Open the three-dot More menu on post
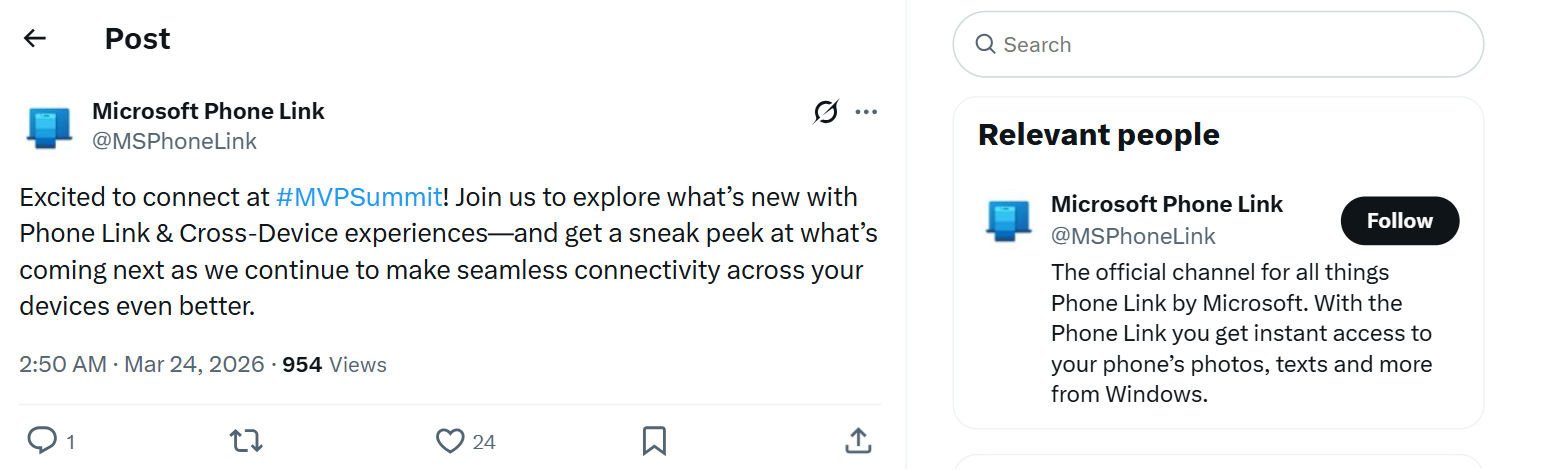The image size is (1552, 470). pos(866,112)
